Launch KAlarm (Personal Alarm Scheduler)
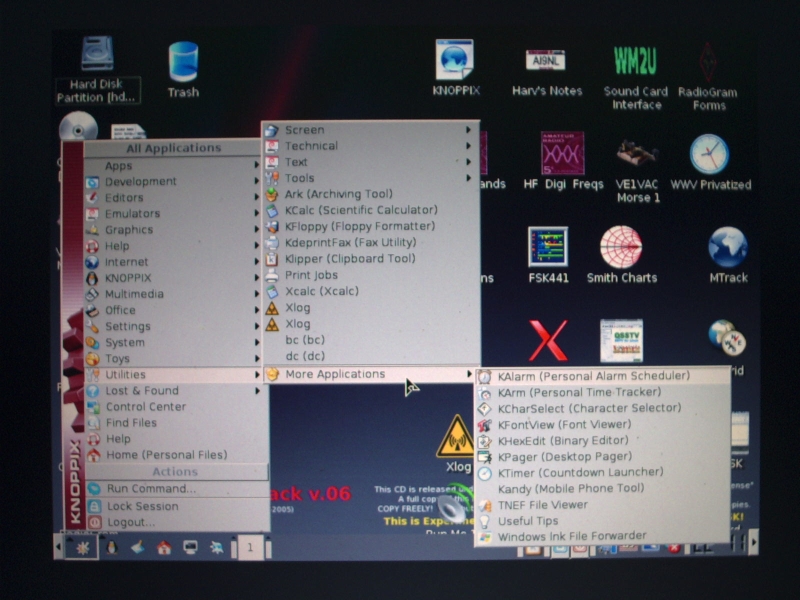 [602, 376]
